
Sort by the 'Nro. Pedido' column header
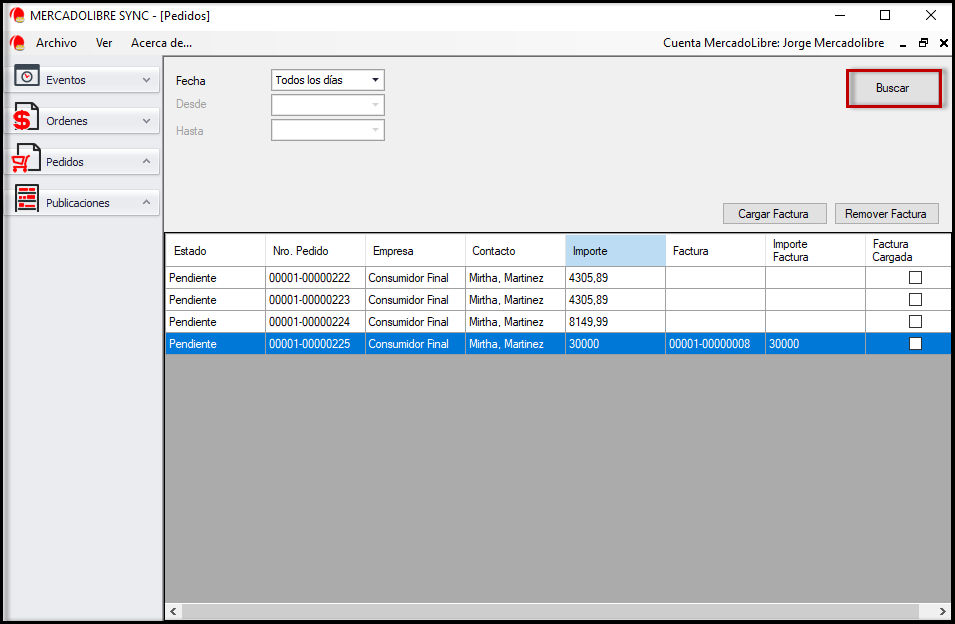coord(315,251)
